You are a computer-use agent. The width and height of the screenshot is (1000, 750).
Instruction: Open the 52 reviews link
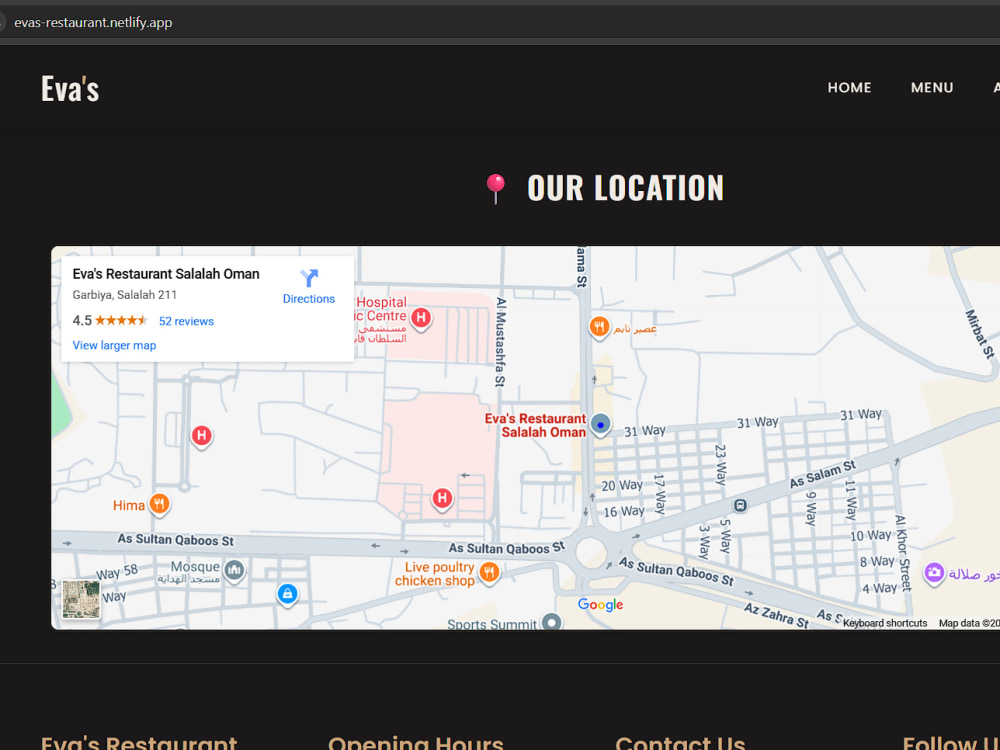(186, 321)
